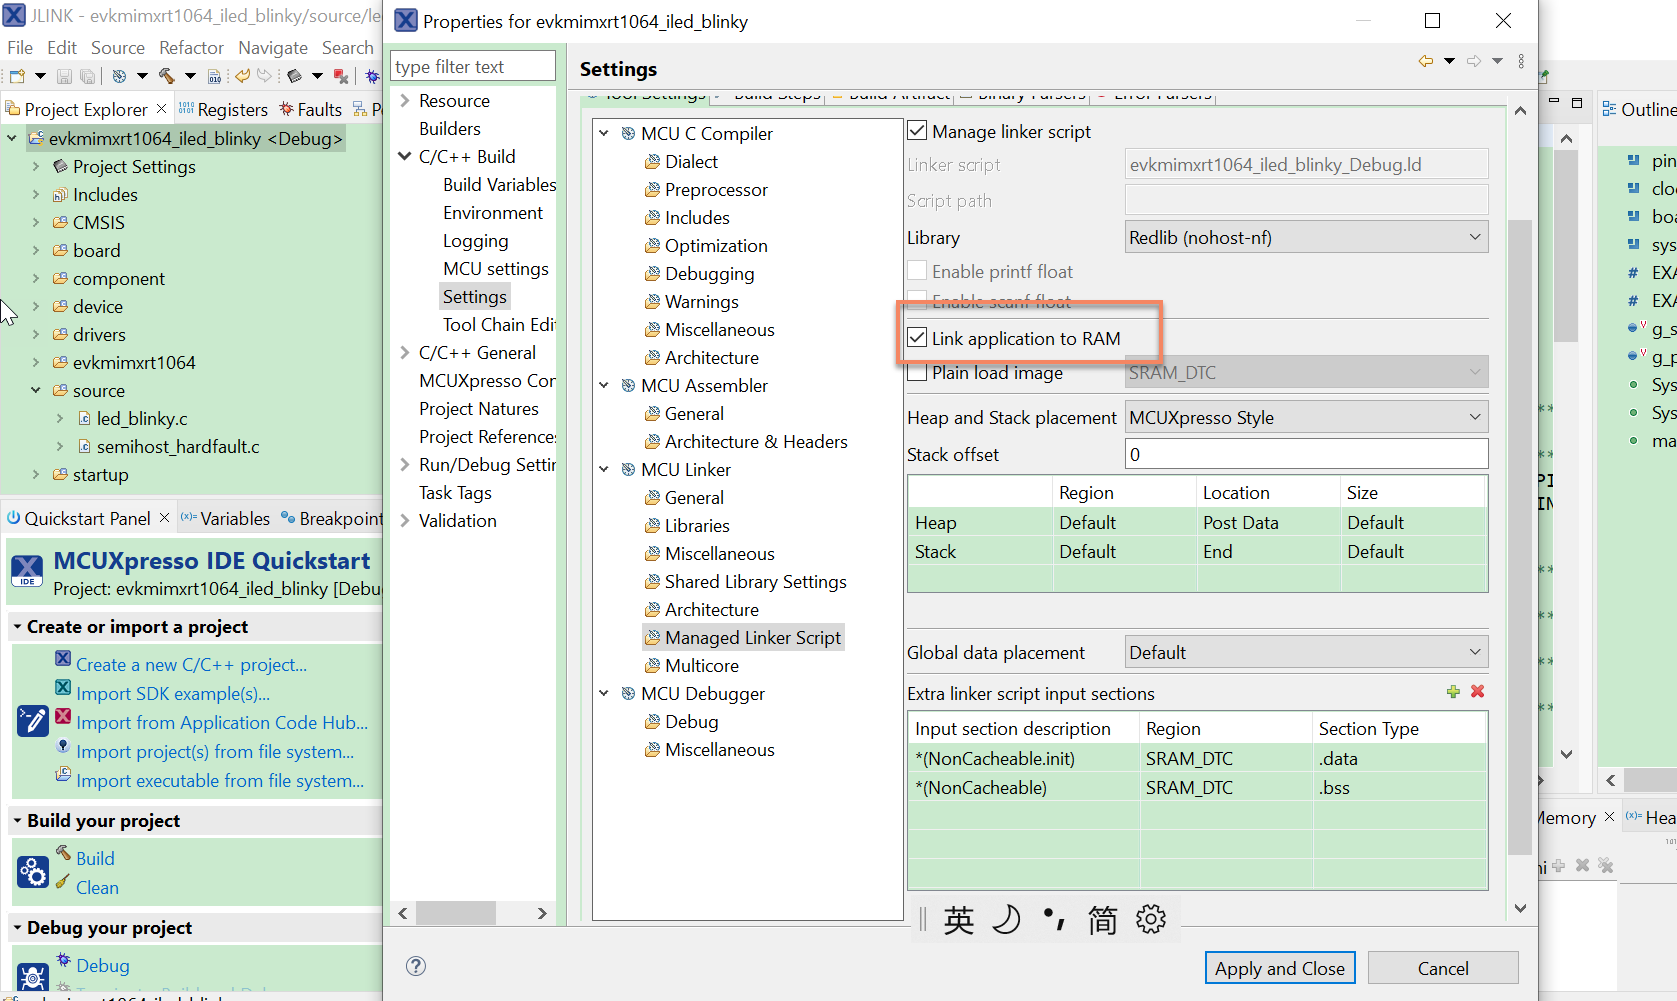The image size is (1677, 1001).
Task: Click the Managed Linker Script tool icon
Action: click(653, 638)
